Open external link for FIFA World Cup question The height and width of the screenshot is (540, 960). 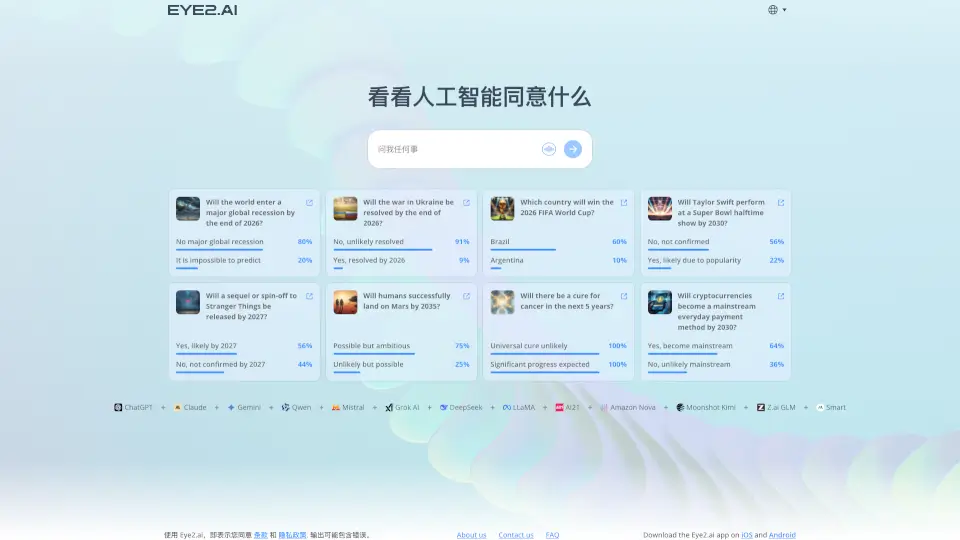point(624,203)
